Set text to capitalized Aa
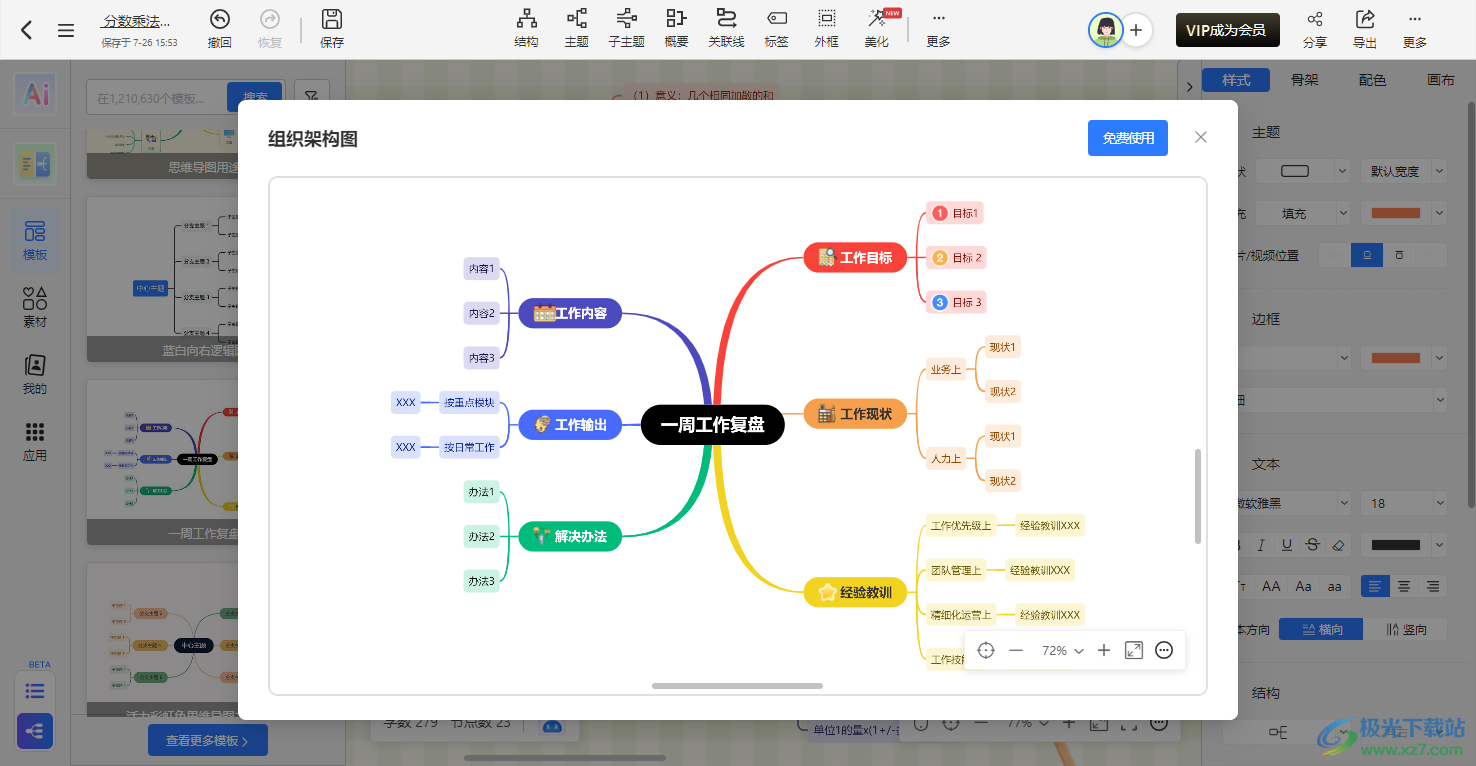 coord(1303,587)
